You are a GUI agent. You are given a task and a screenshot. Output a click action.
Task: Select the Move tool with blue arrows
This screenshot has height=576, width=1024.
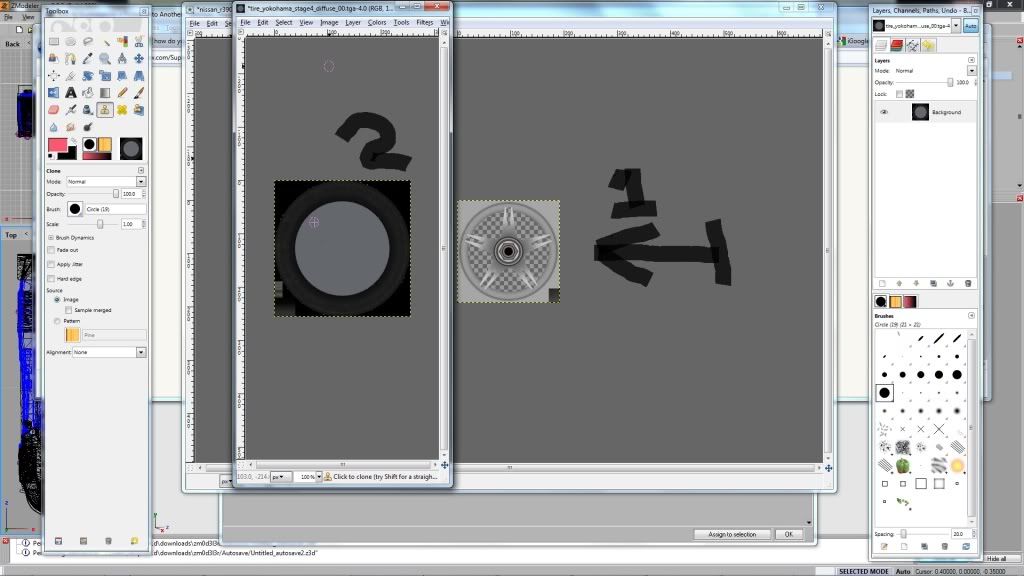pyautogui.click(x=139, y=58)
